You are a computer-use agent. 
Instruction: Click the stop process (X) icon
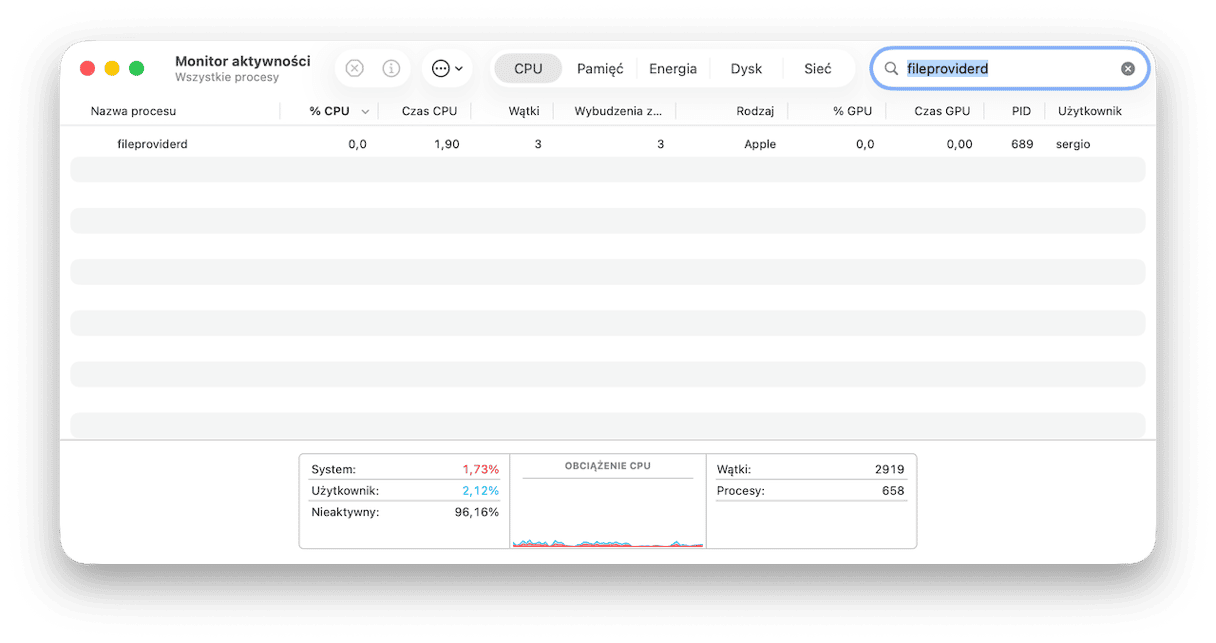coord(354,68)
